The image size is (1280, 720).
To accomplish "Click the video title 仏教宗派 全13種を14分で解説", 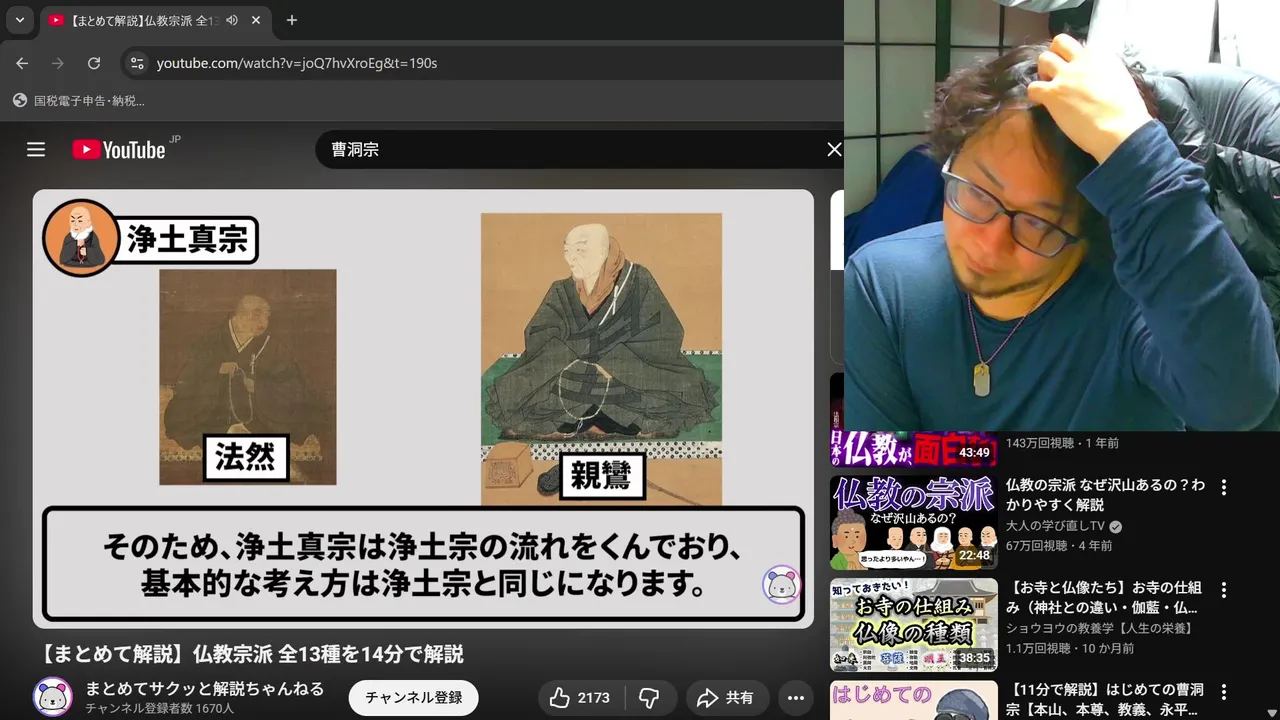I will coord(252,654).
